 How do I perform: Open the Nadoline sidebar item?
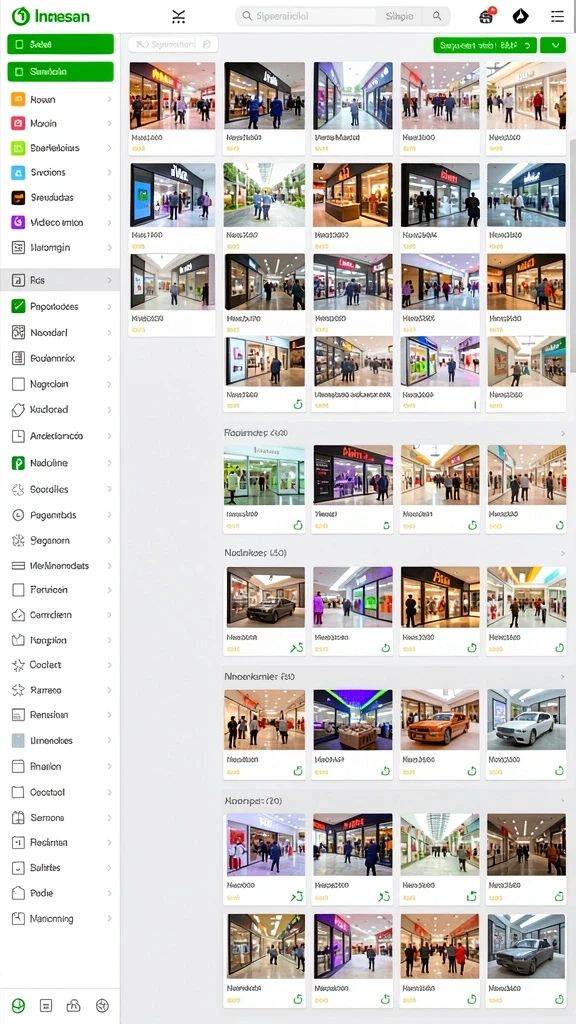pyautogui.click(x=60, y=463)
